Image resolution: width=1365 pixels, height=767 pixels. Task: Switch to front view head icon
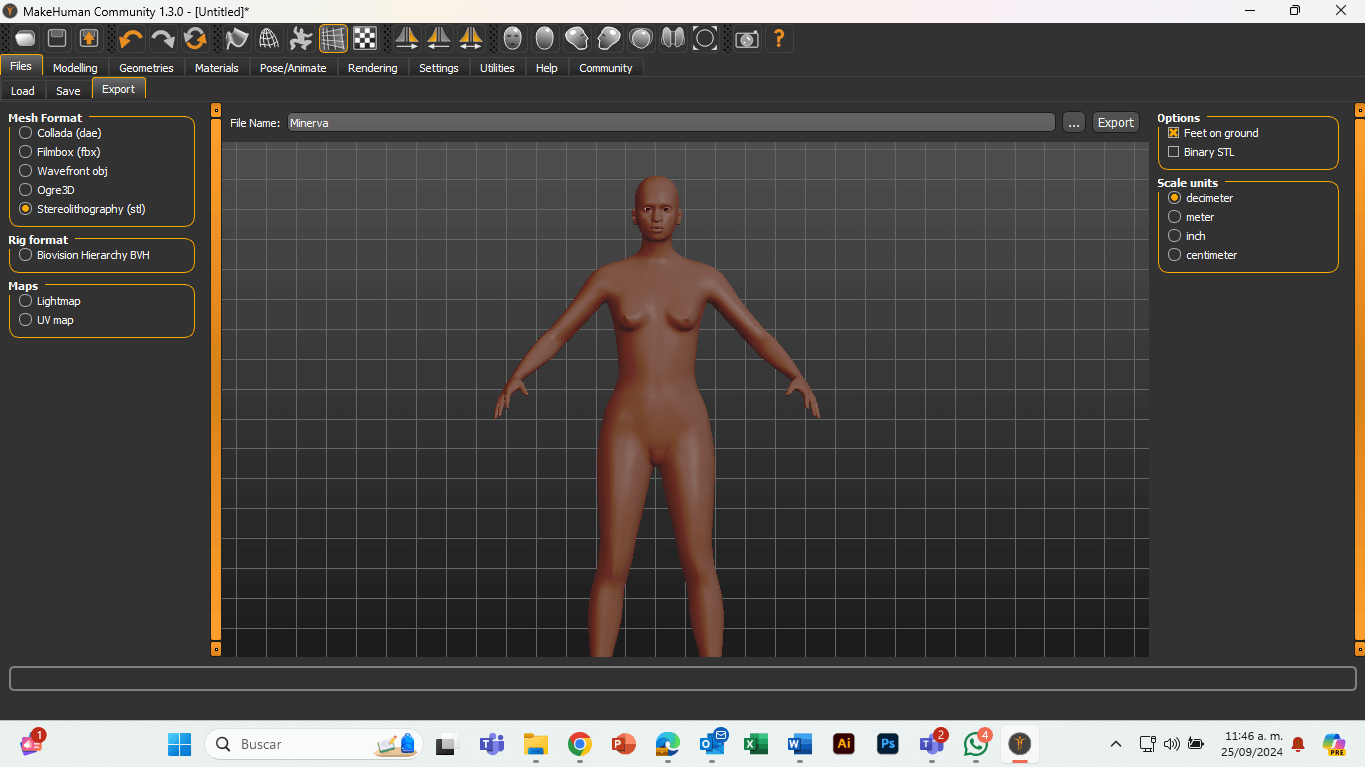[x=513, y=39]
